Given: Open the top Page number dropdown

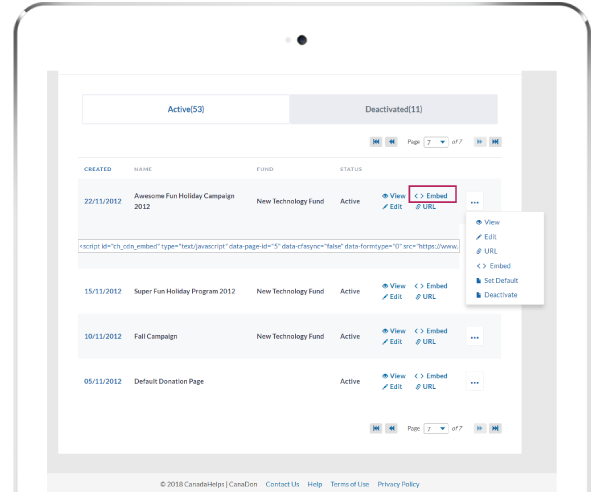Looking at the screenshot, I should [435, 142].
